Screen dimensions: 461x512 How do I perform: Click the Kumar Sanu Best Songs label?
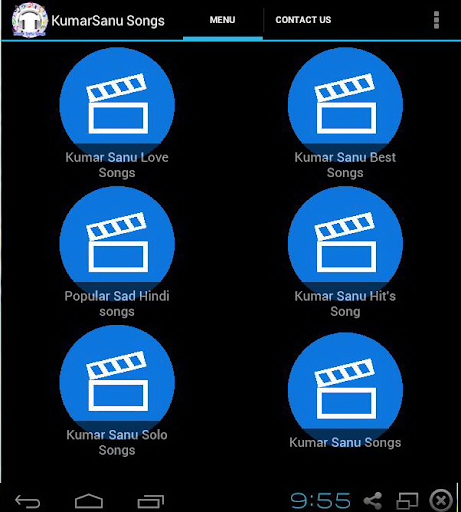point(345,165)
